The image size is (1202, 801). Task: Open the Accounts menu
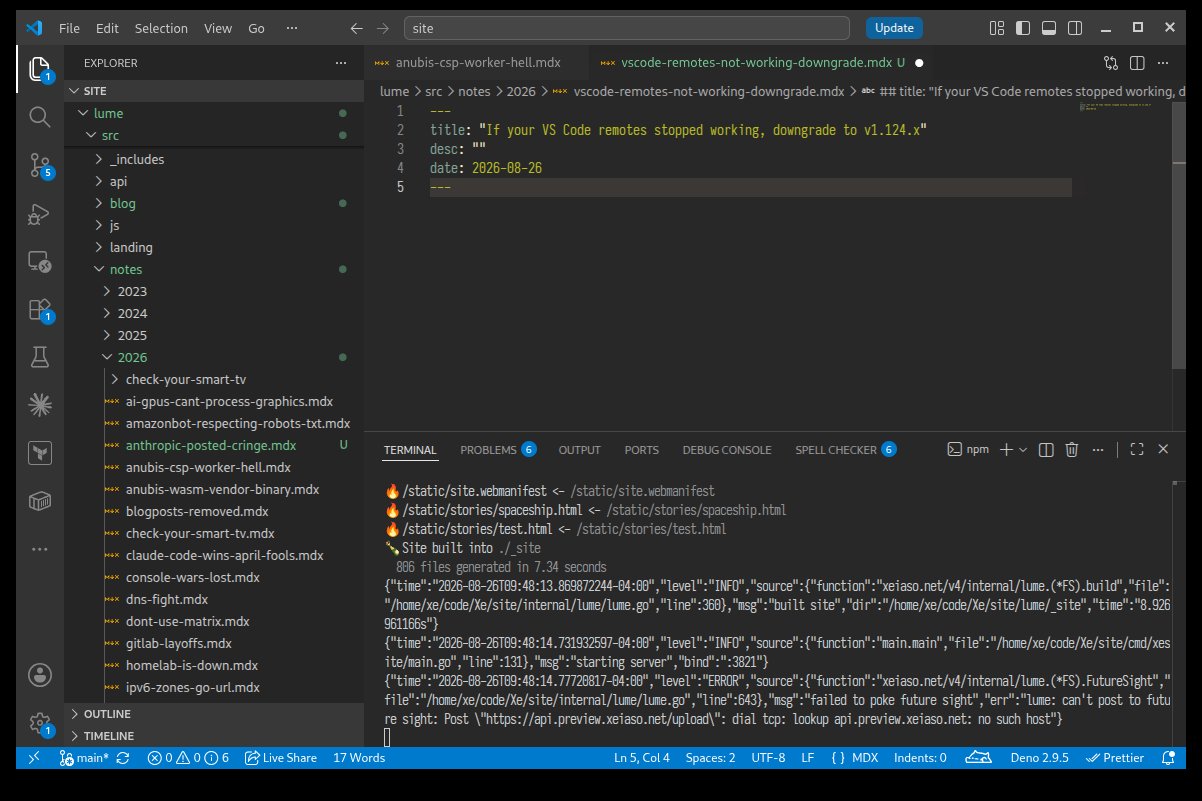39,674
